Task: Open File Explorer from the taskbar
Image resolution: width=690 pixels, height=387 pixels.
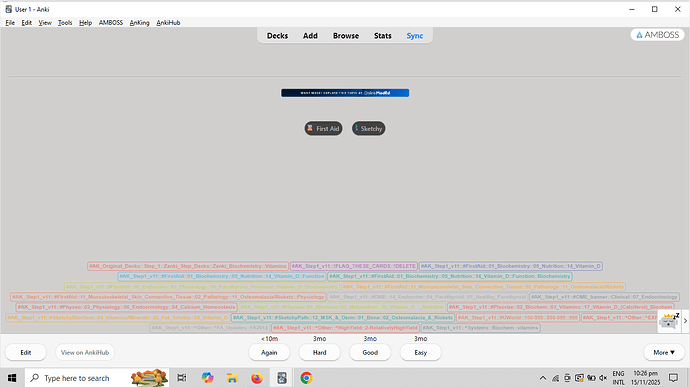Action: [x=232, y=378]
